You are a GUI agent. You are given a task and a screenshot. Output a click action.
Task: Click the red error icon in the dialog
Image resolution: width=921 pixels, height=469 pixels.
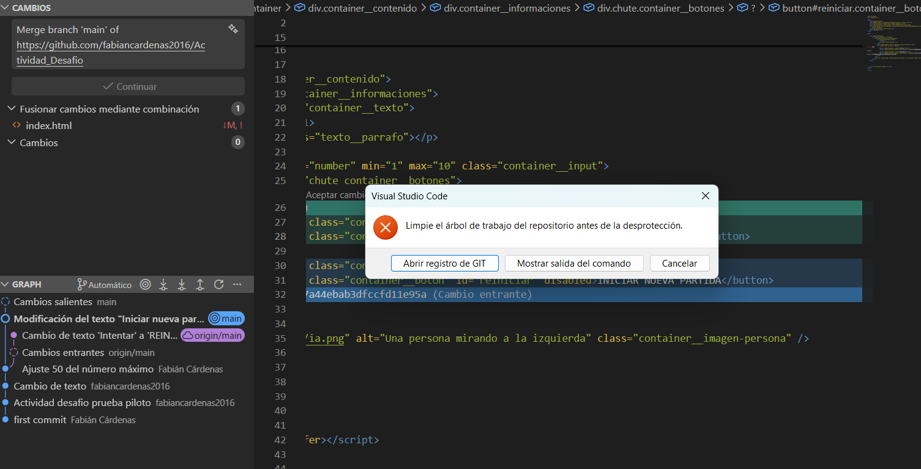click(x=385, y=227)
